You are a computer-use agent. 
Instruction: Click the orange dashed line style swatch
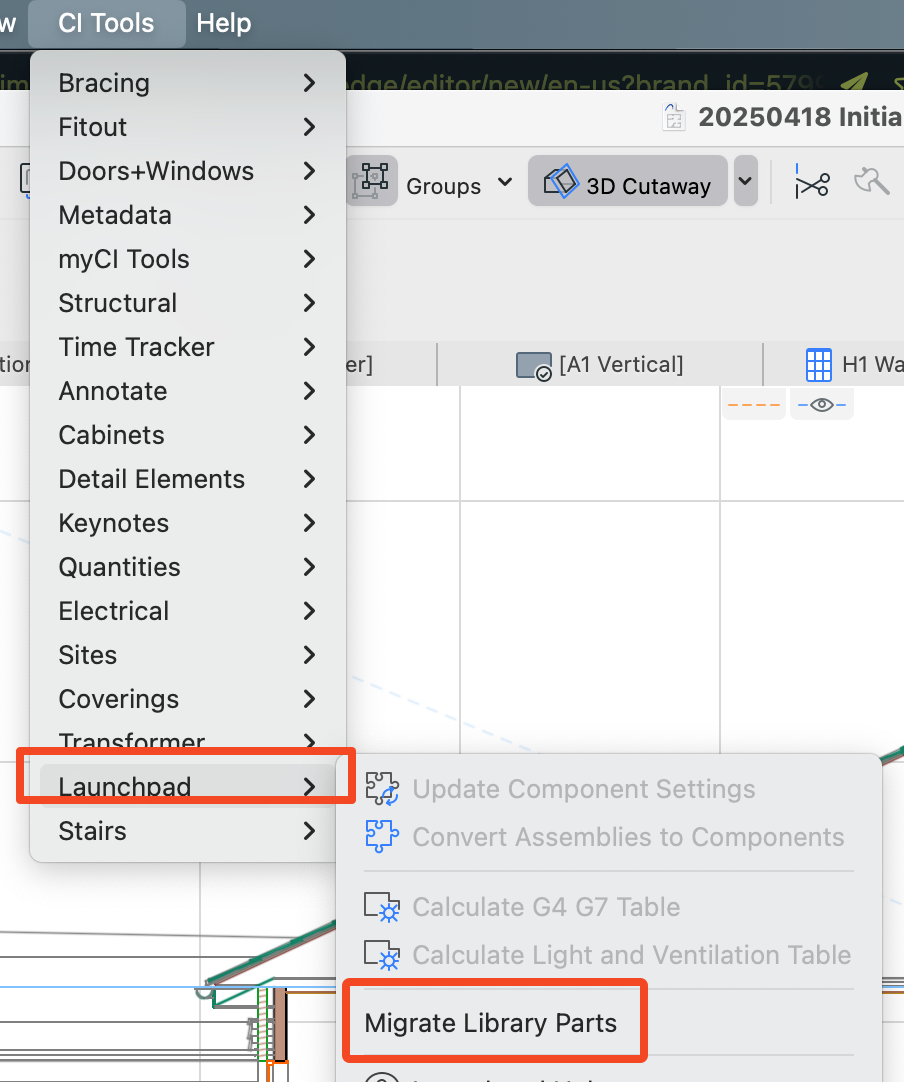point(753,404)
